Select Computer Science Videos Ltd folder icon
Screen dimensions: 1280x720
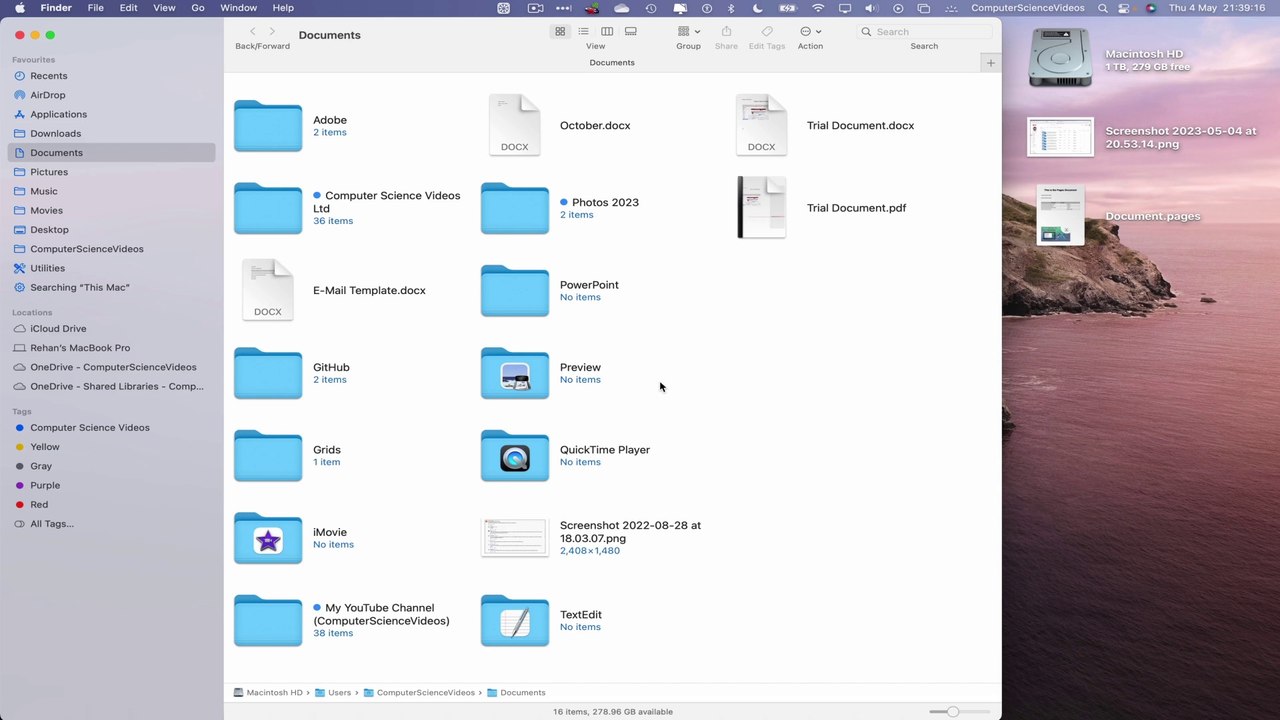[x=268, y=208]
